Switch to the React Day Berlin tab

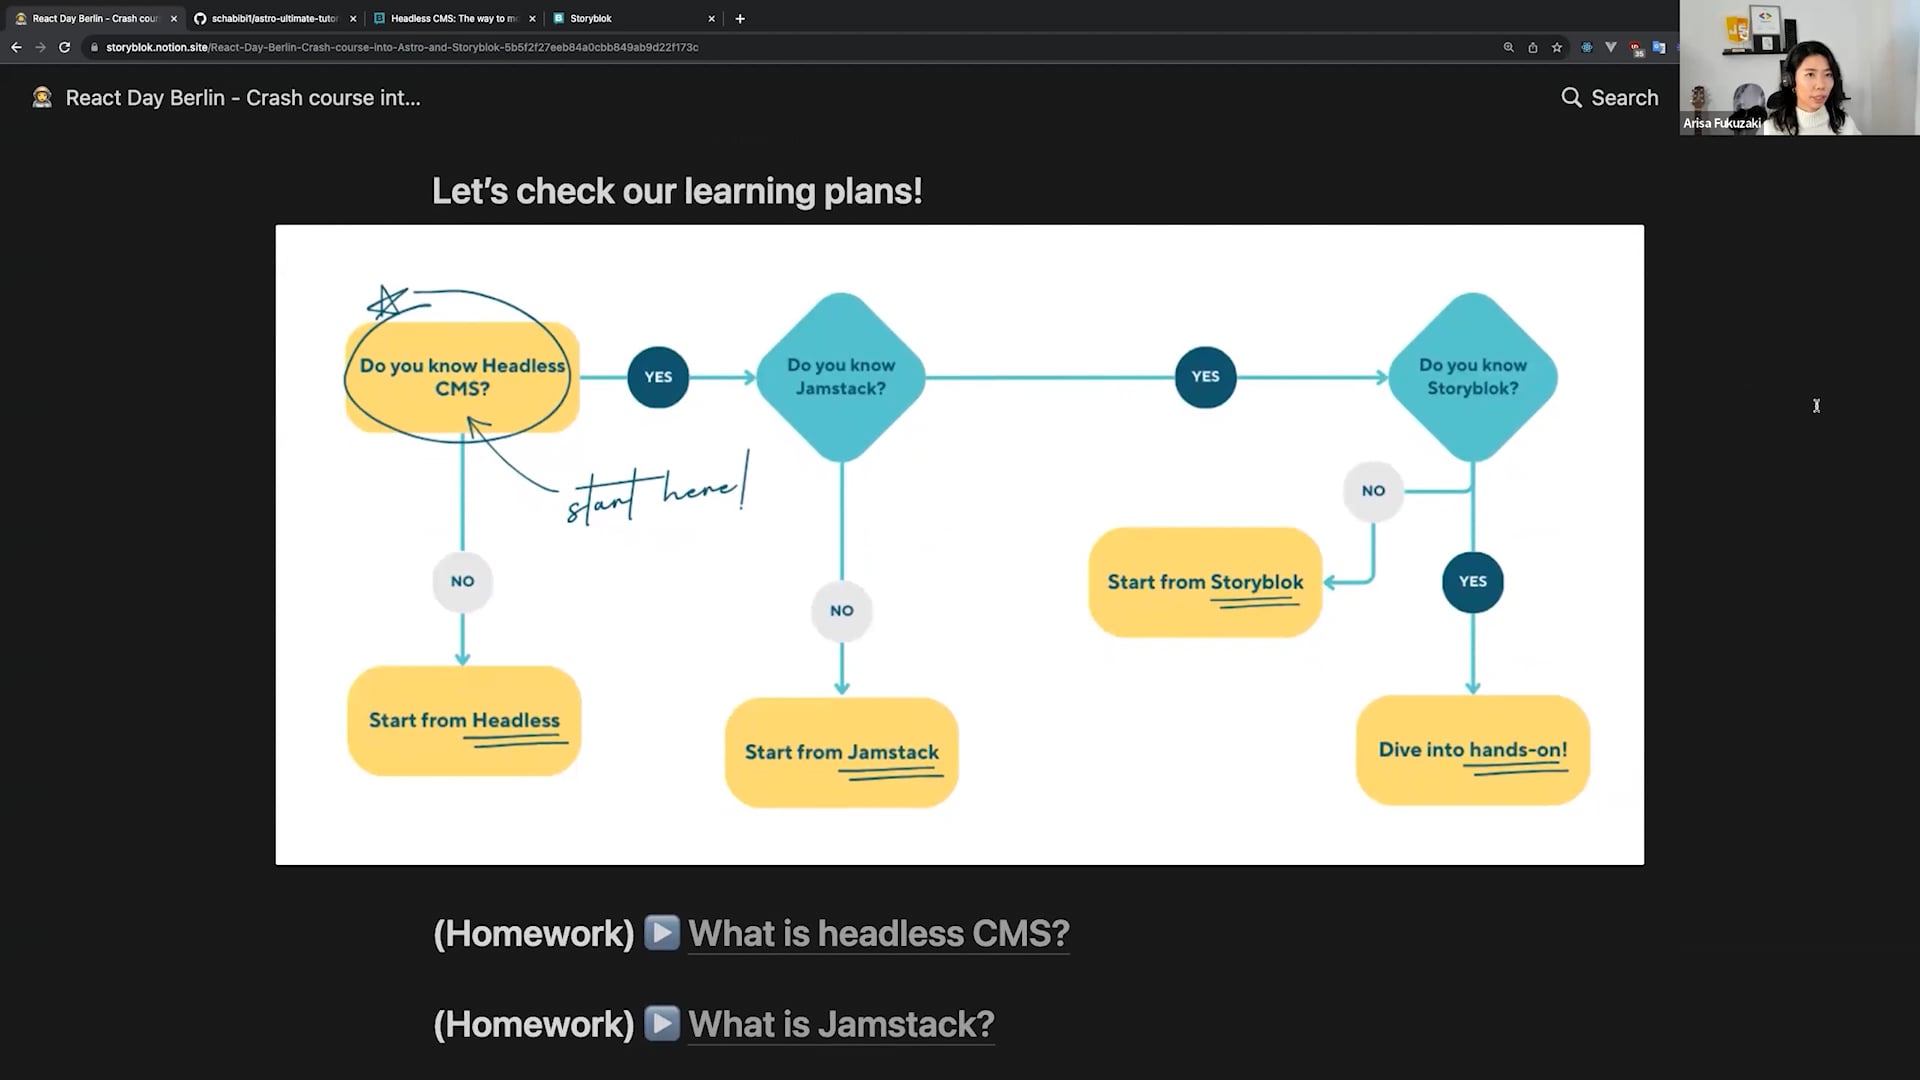[x=95, y=18]
